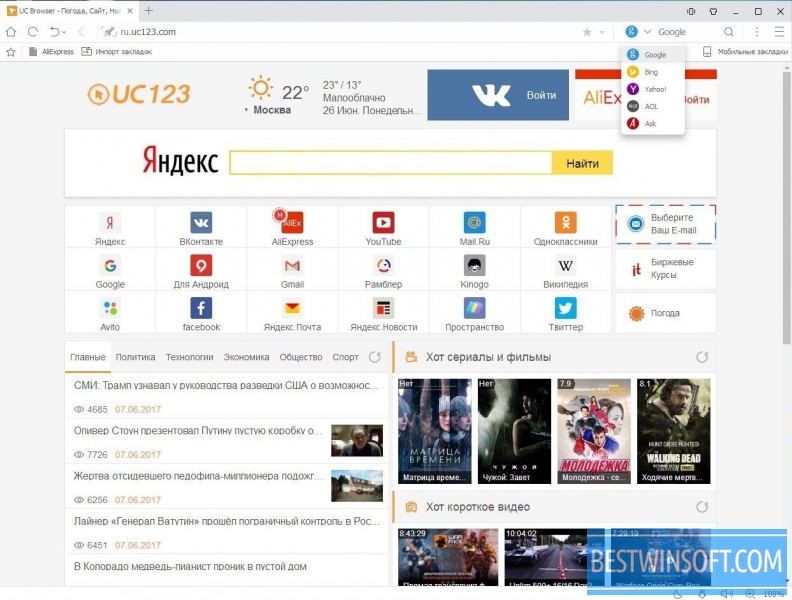Open the AliExpress shortcut tile
Screen dimensions: 792x600
[292, 227]
